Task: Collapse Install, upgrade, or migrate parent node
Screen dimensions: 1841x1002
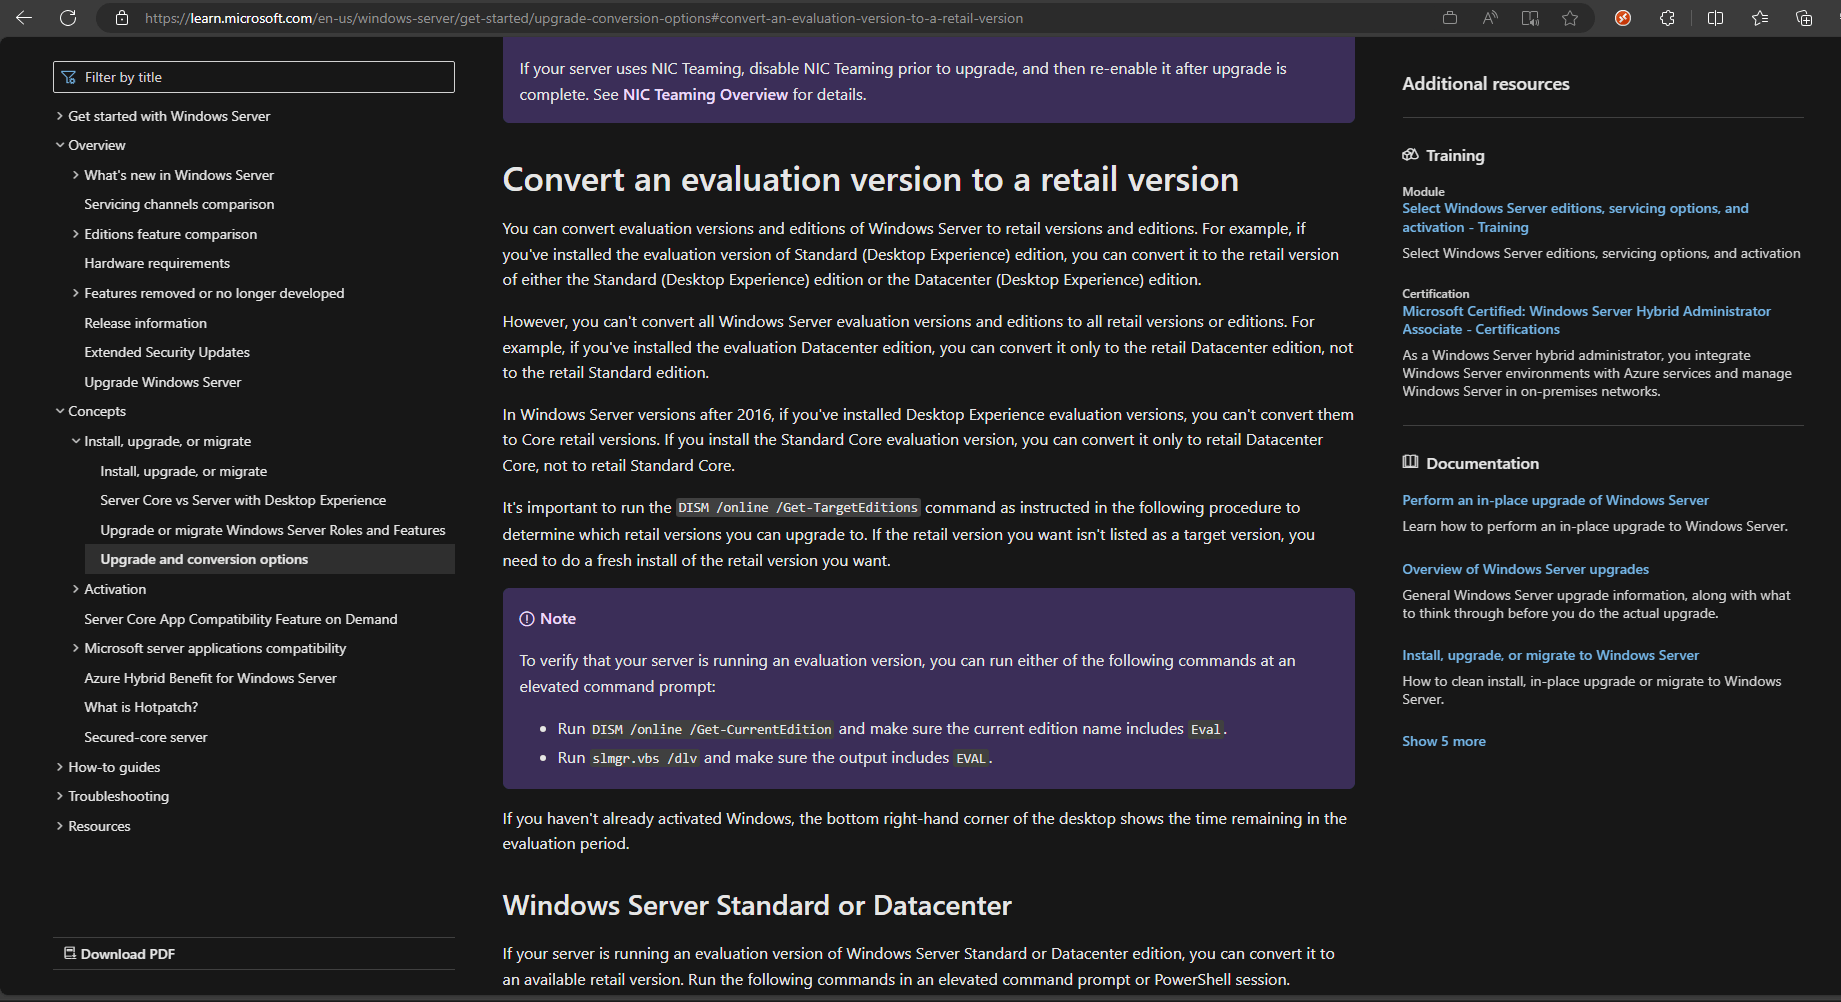Action: tap(76, 441)
